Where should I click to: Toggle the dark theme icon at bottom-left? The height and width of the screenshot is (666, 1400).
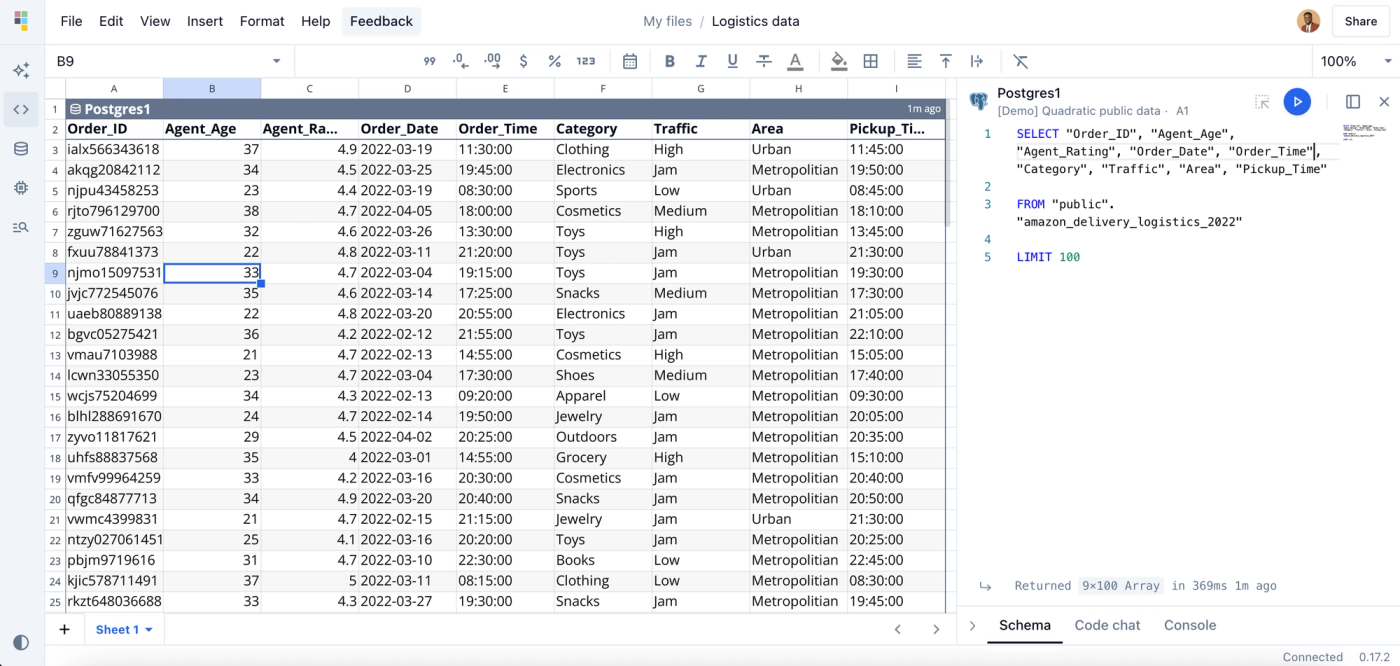tap(21, 643)
